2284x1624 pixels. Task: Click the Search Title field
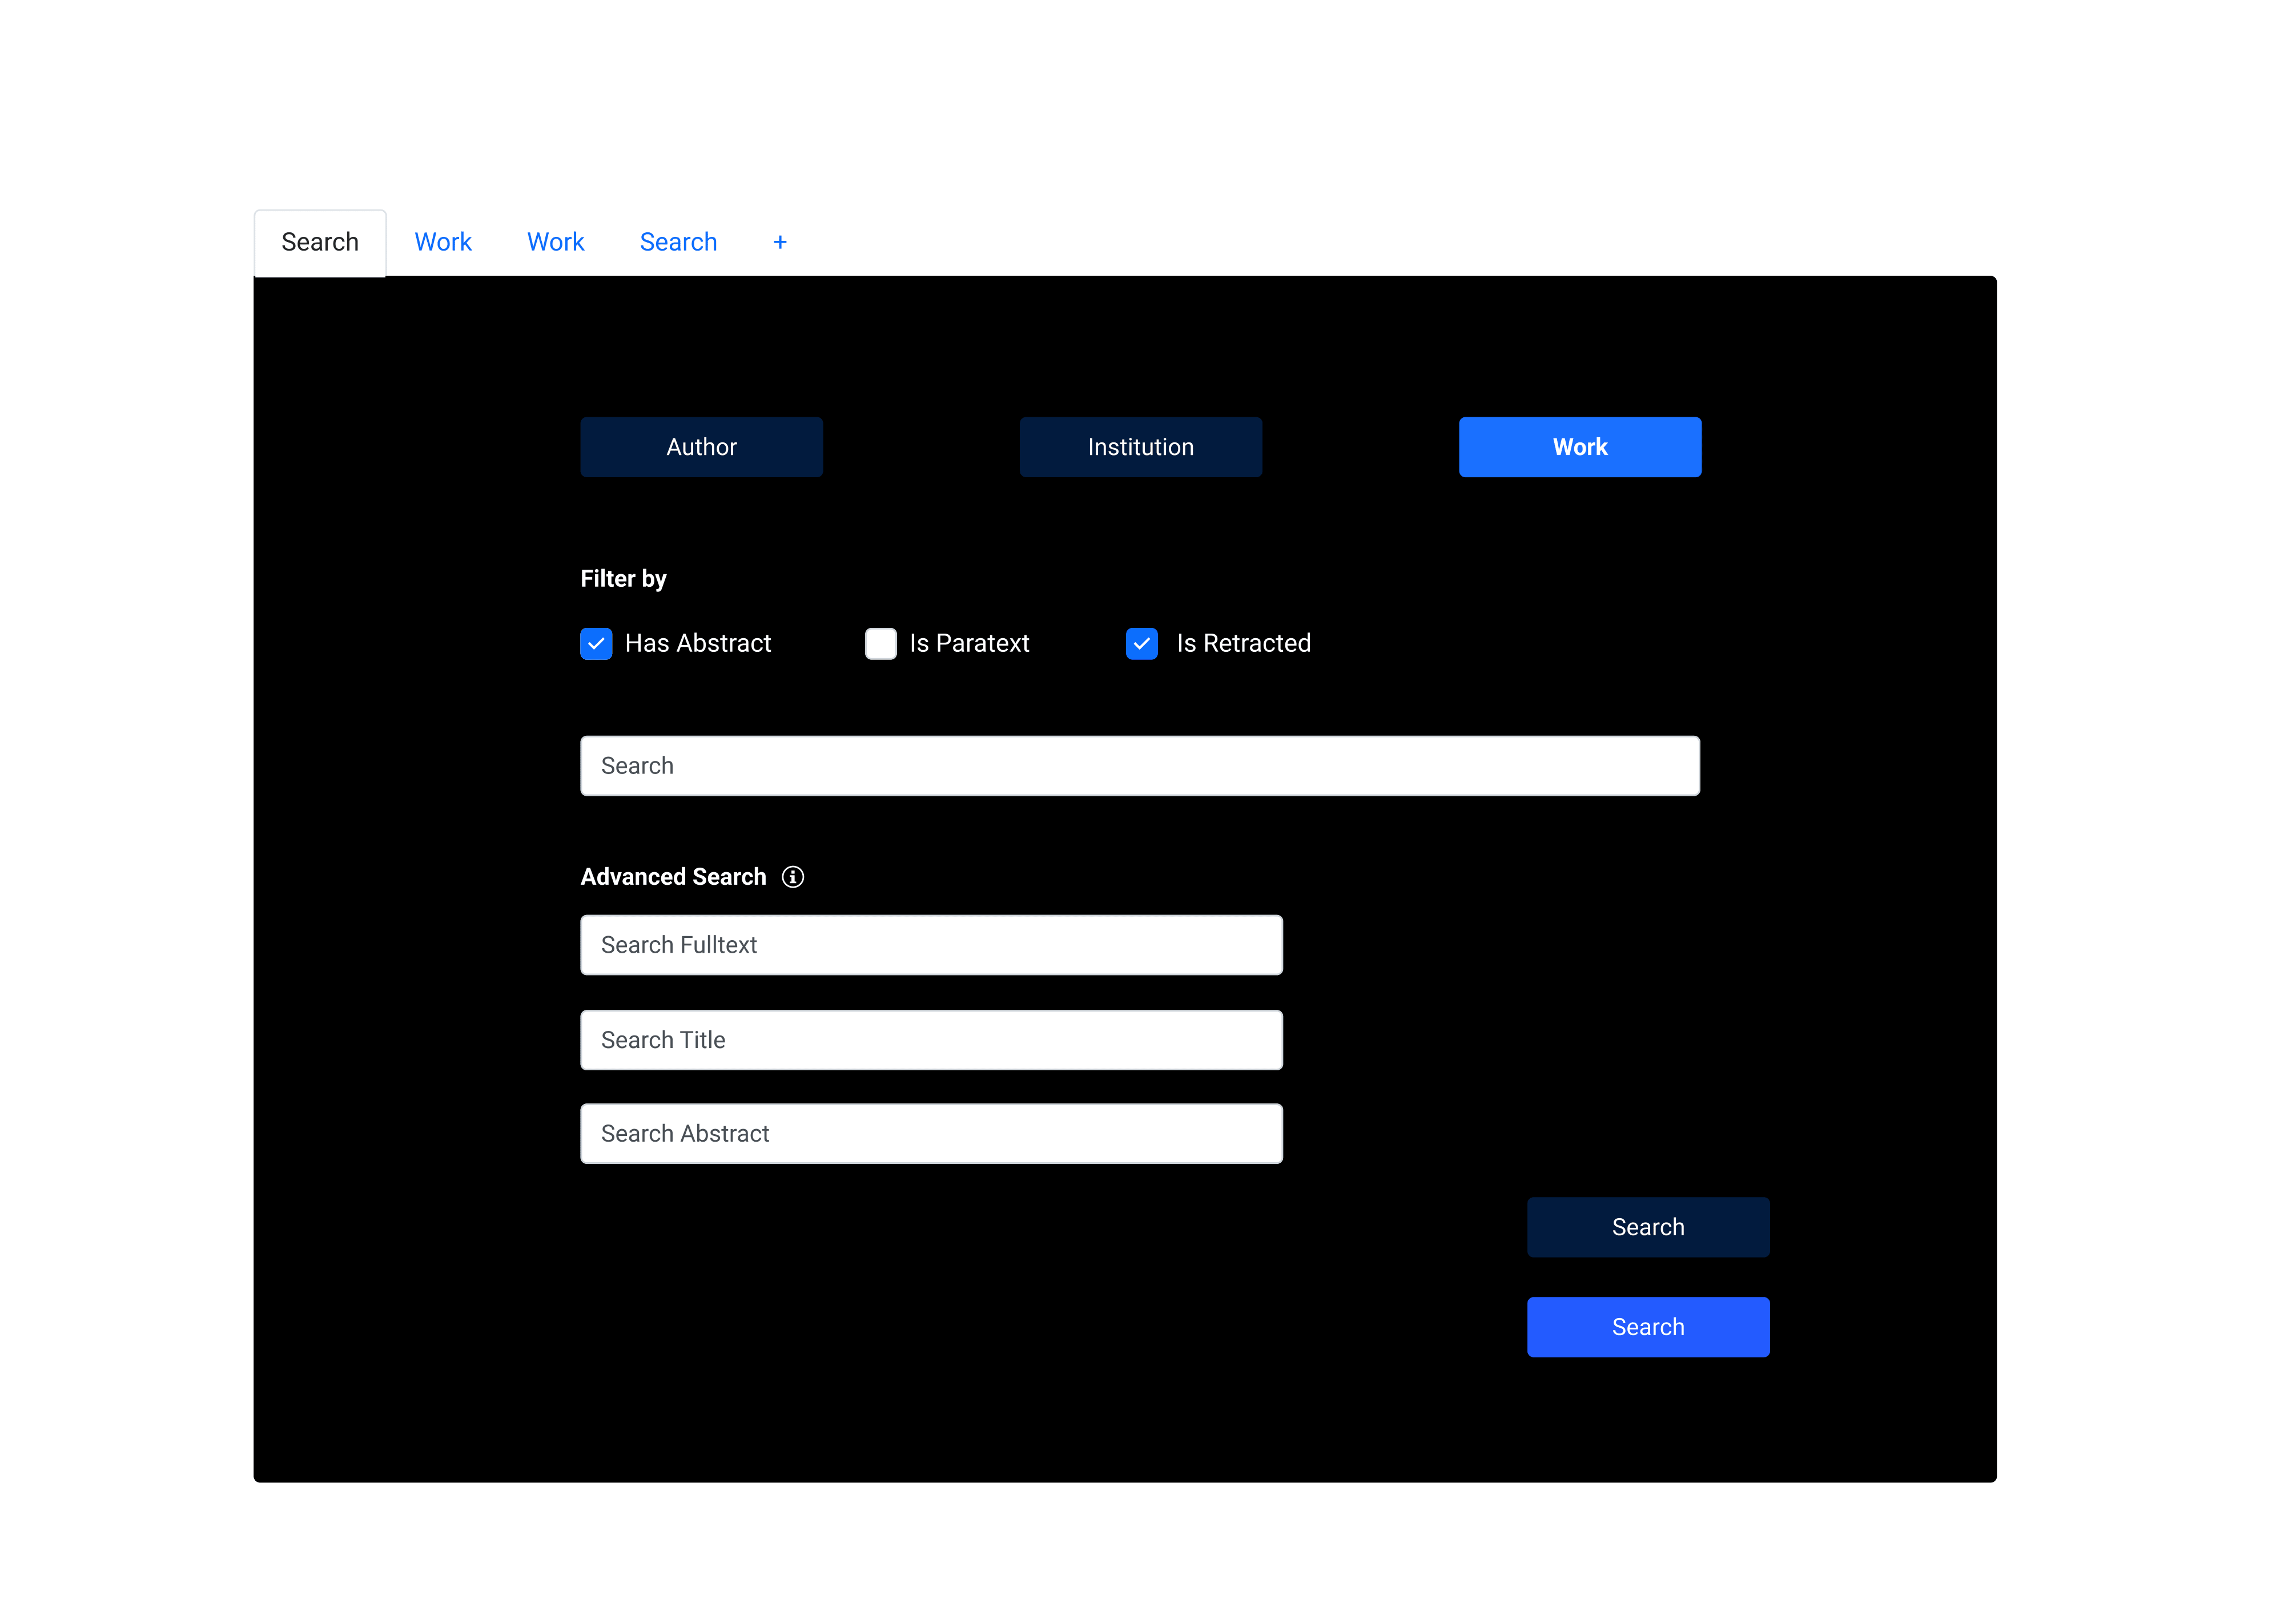930,1040
